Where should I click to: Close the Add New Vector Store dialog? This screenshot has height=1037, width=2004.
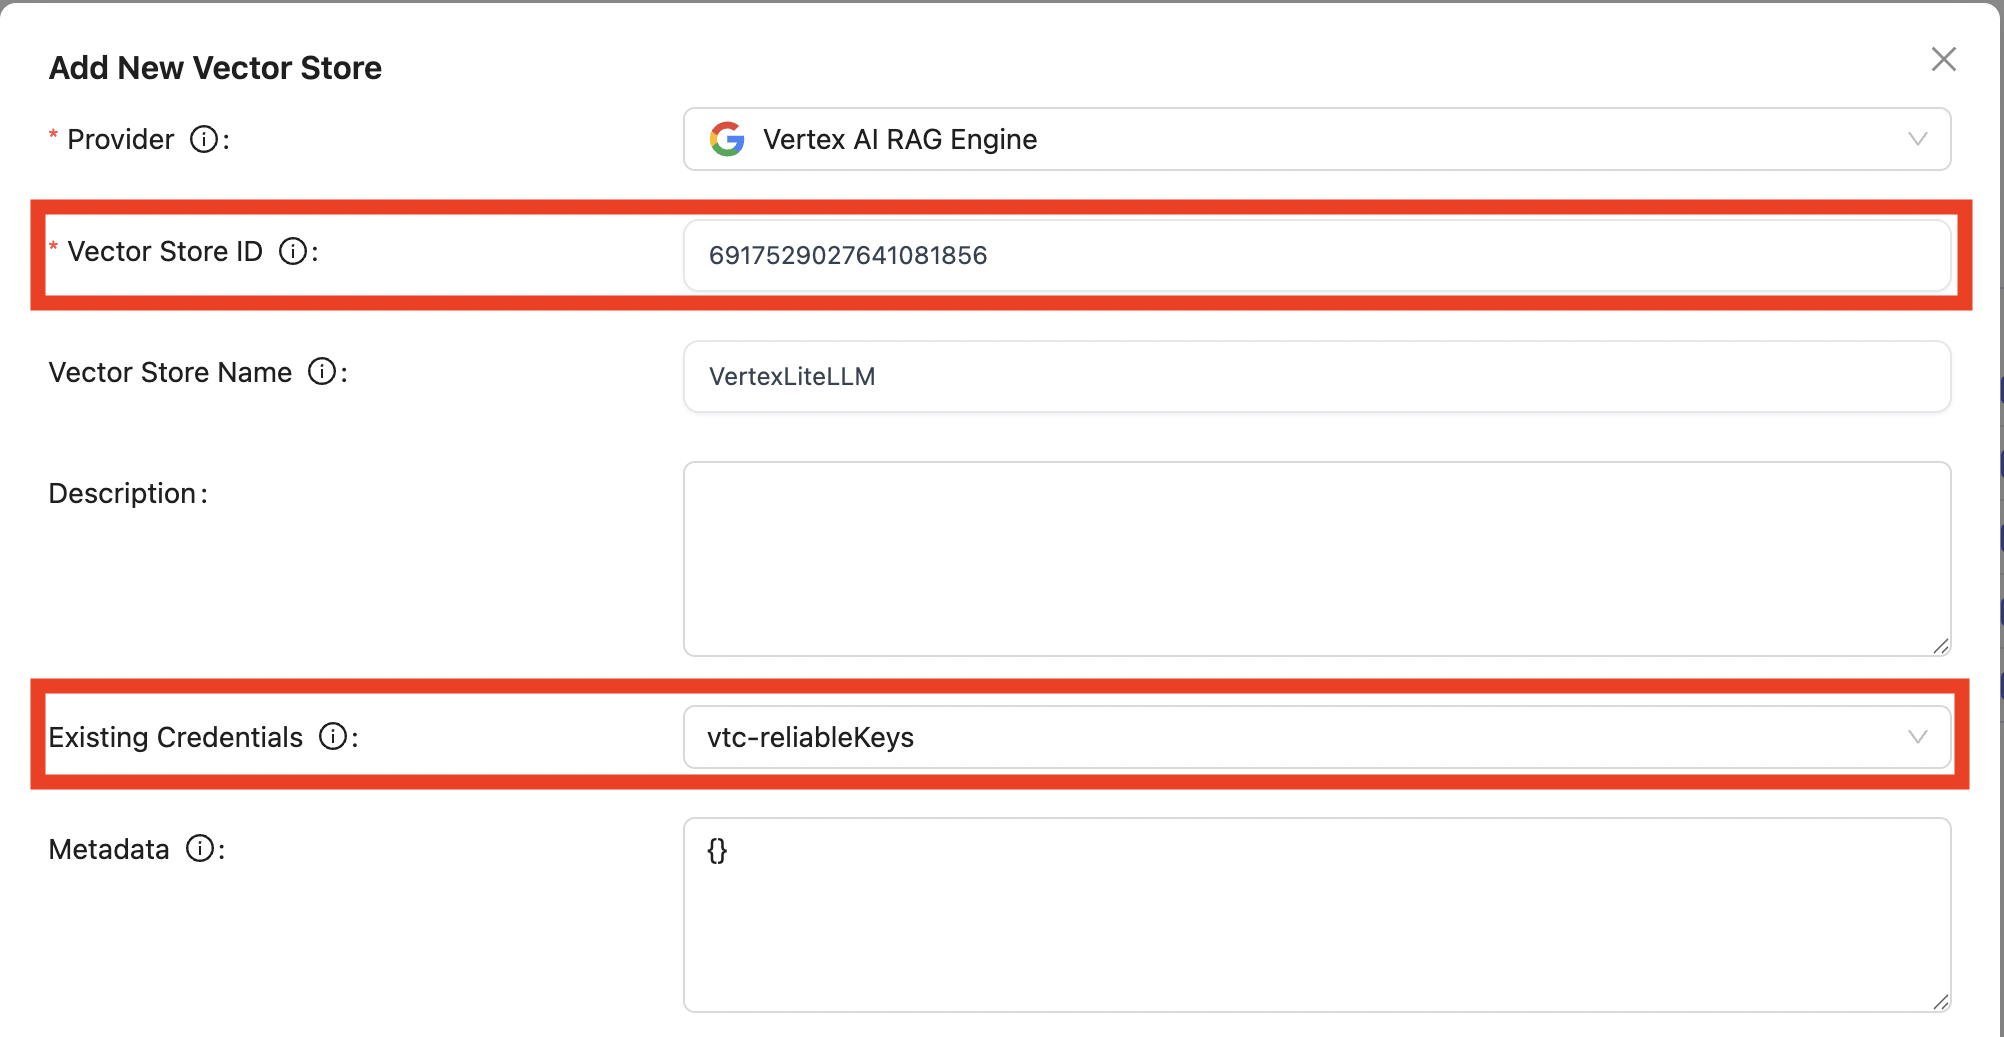(x=1943, y=59)
